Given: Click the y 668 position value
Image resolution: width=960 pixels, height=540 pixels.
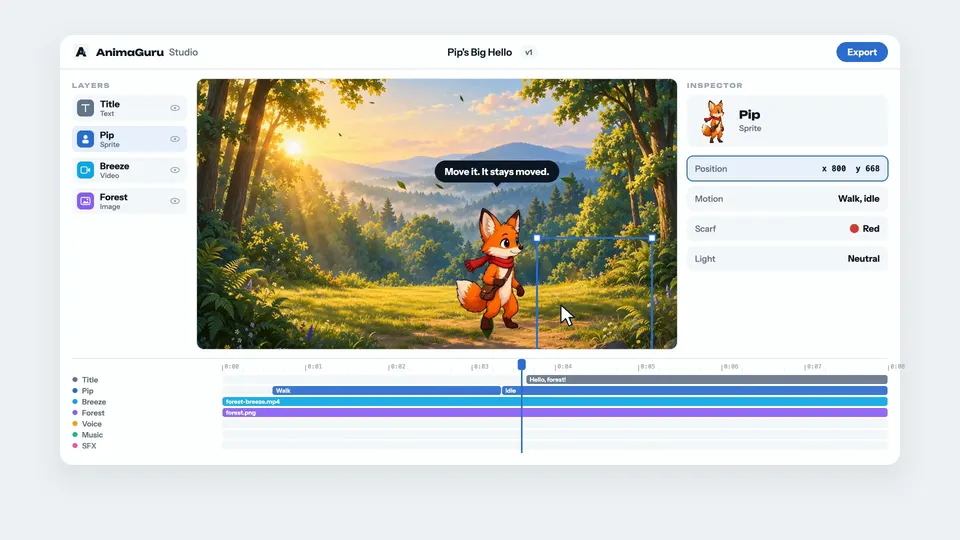Looking at the screenshot, I should coord(868,168).
